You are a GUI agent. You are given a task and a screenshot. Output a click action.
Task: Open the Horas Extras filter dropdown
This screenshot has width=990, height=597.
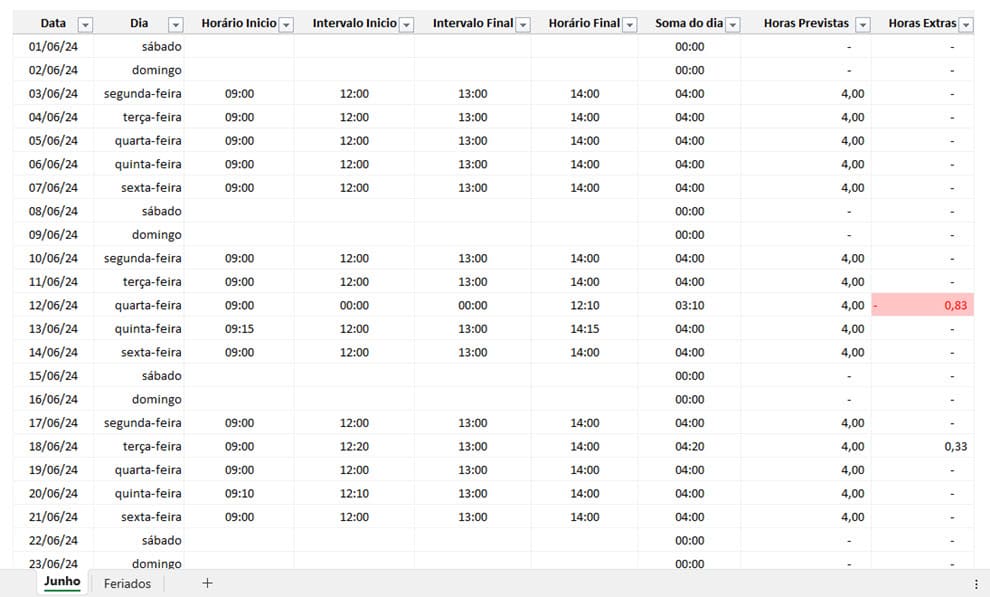click(966, 25)
